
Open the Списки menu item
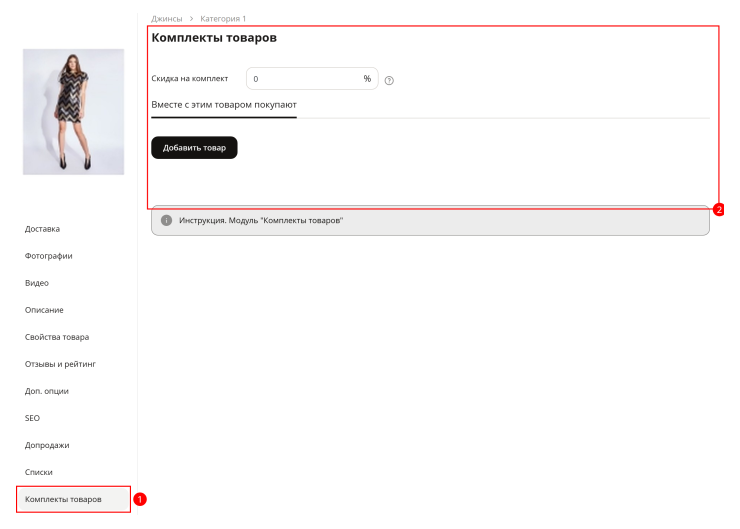(39, 472)
